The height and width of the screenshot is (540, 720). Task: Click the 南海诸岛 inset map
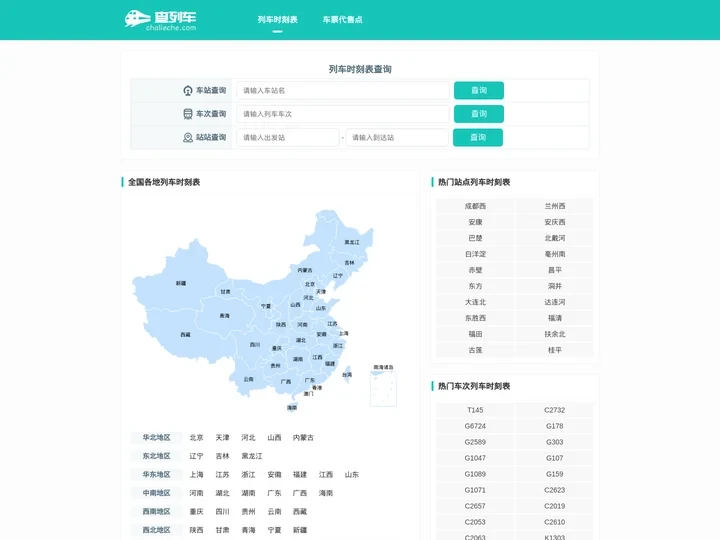point(383,388)
